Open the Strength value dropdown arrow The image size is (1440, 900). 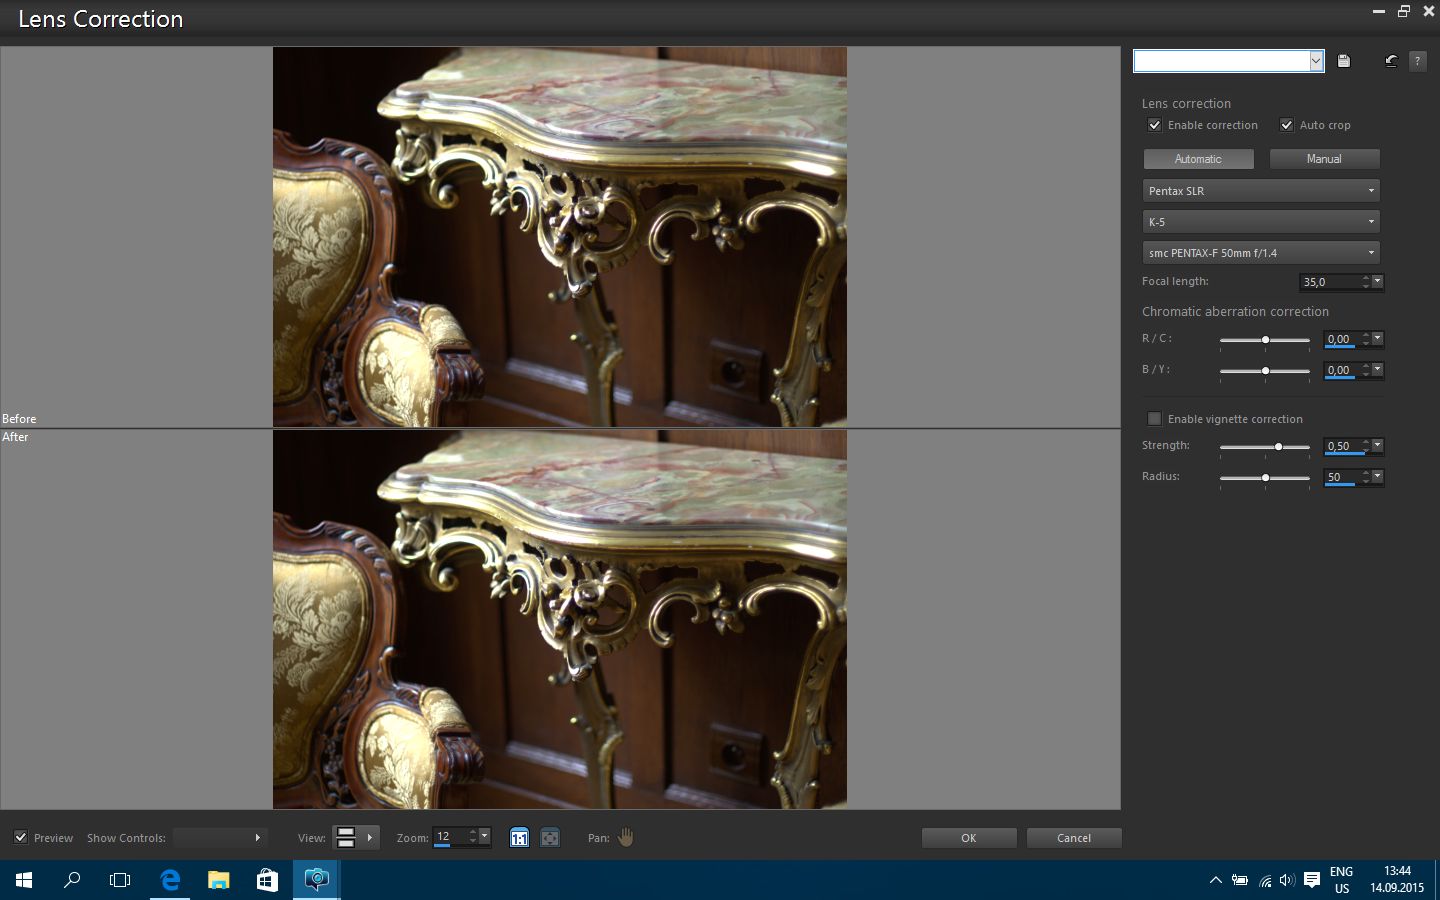click(x=1378, y=446)
